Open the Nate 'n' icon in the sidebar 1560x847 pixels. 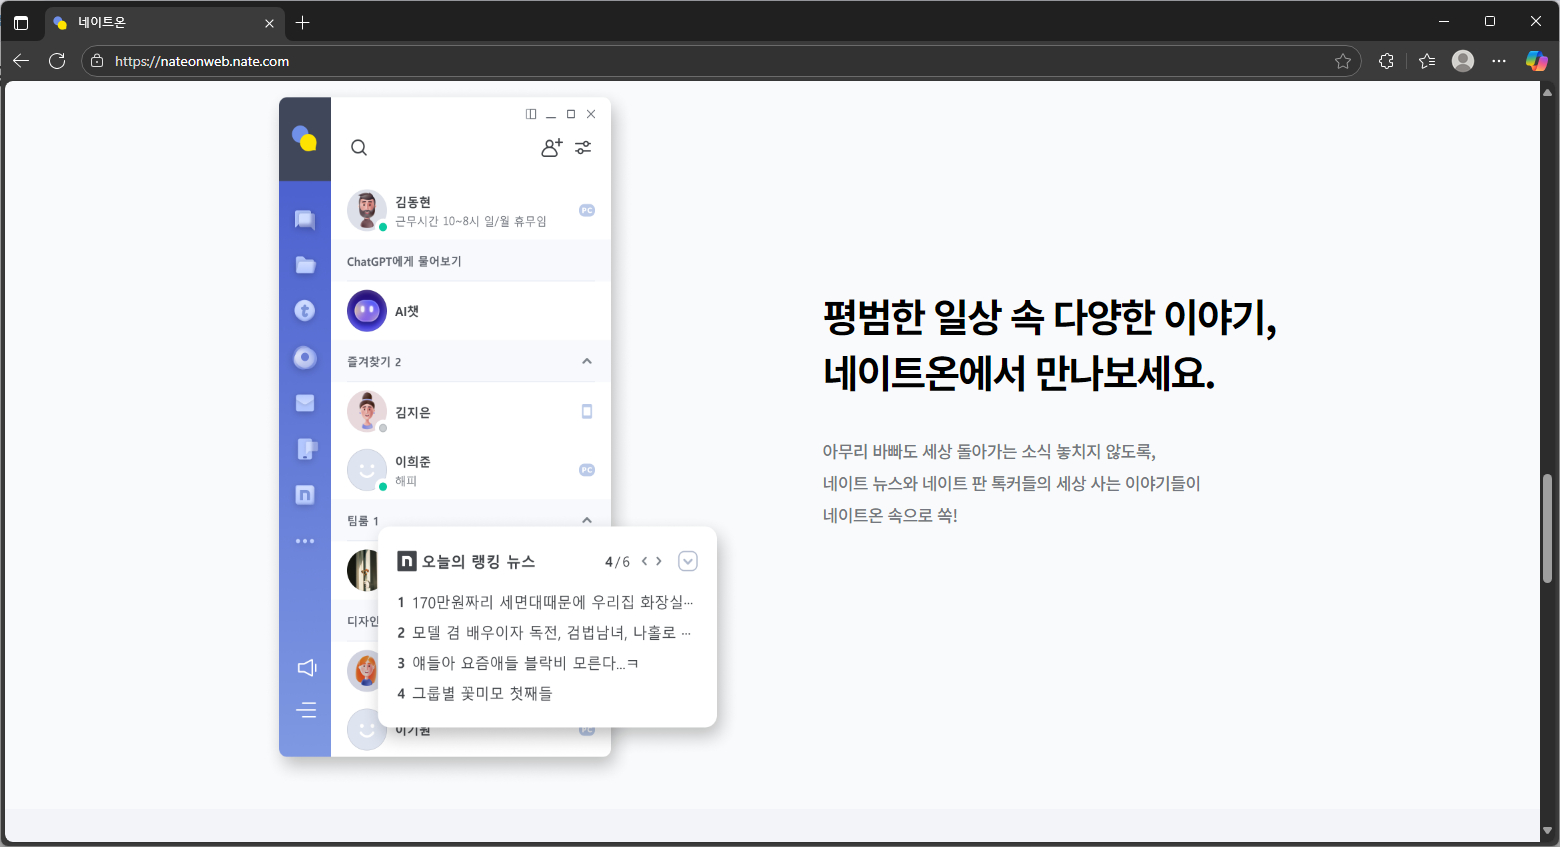pyautogui.click(x=305, y=494)
